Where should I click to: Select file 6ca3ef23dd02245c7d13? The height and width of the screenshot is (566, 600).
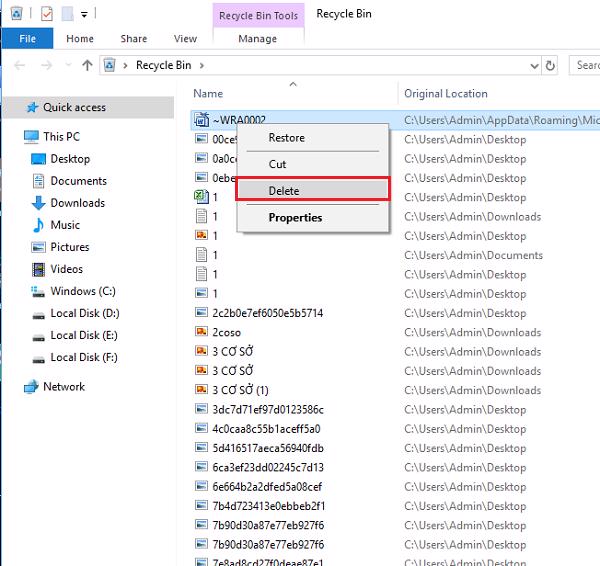click(x=268, y=467)
